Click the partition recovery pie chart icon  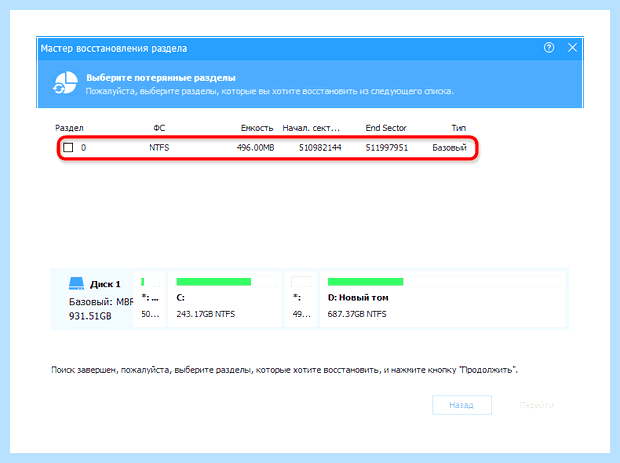(65, 83)
